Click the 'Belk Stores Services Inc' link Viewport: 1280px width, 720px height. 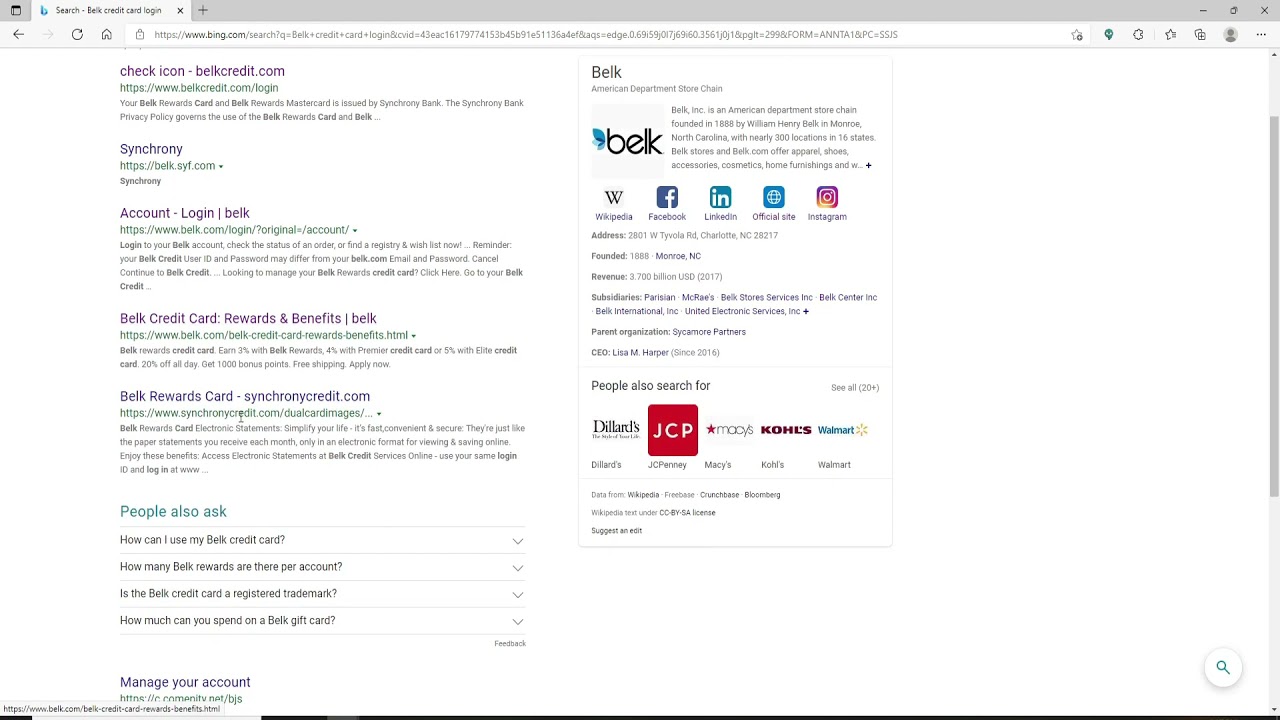pos(767,298)
